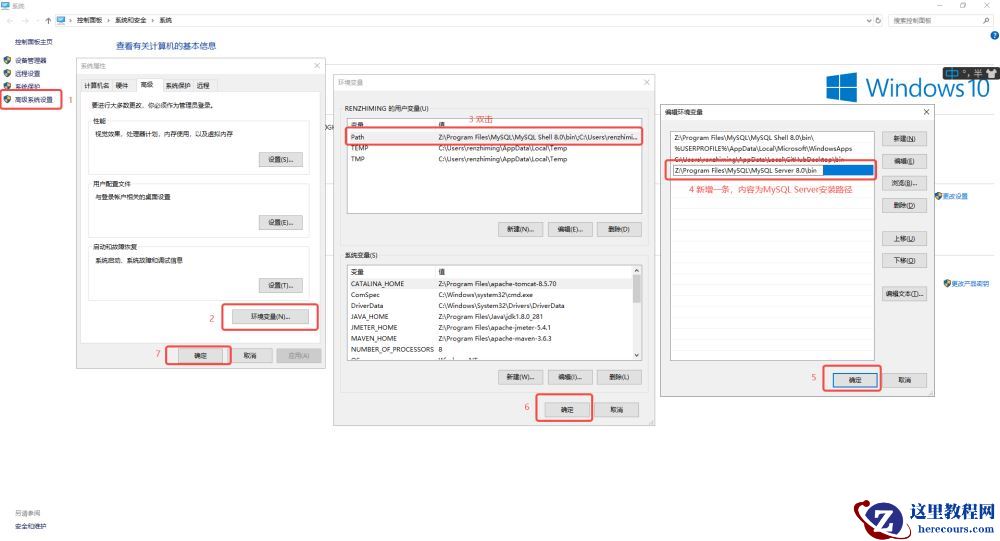This screenshot has width=1000, height=541.
Task: Click the magnifier search icon
Action: (986, 20)
